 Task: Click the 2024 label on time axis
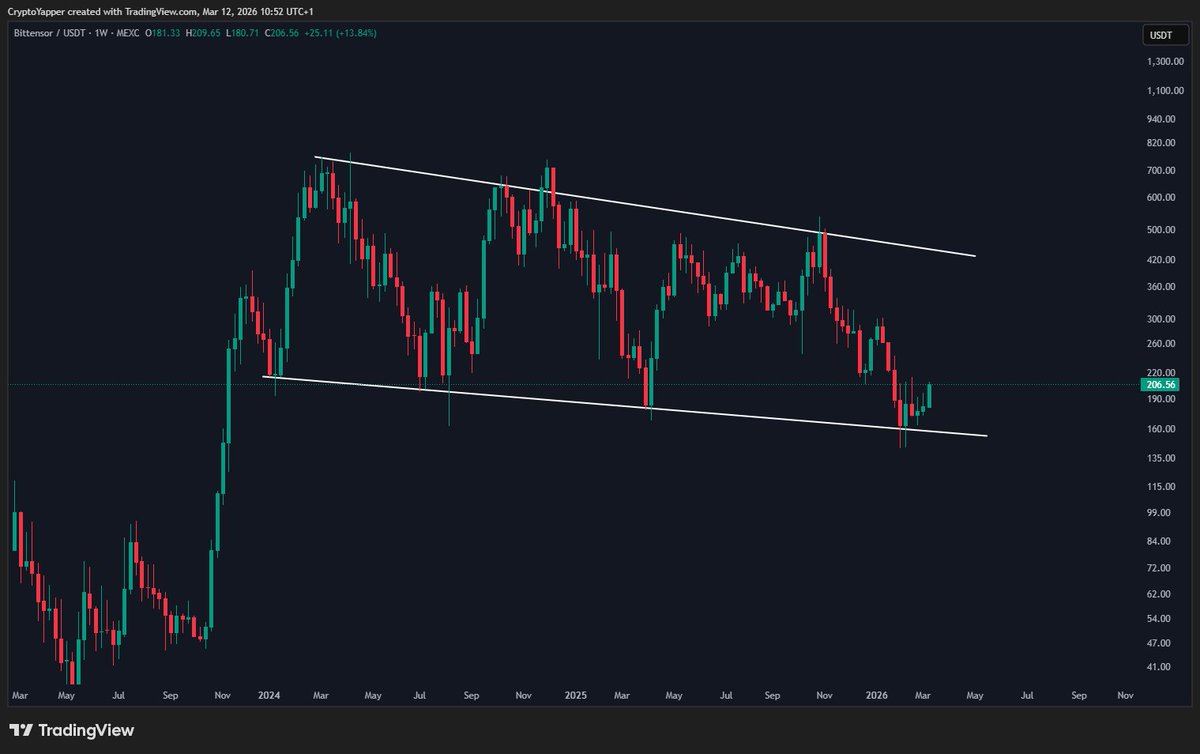click(267, 694)
